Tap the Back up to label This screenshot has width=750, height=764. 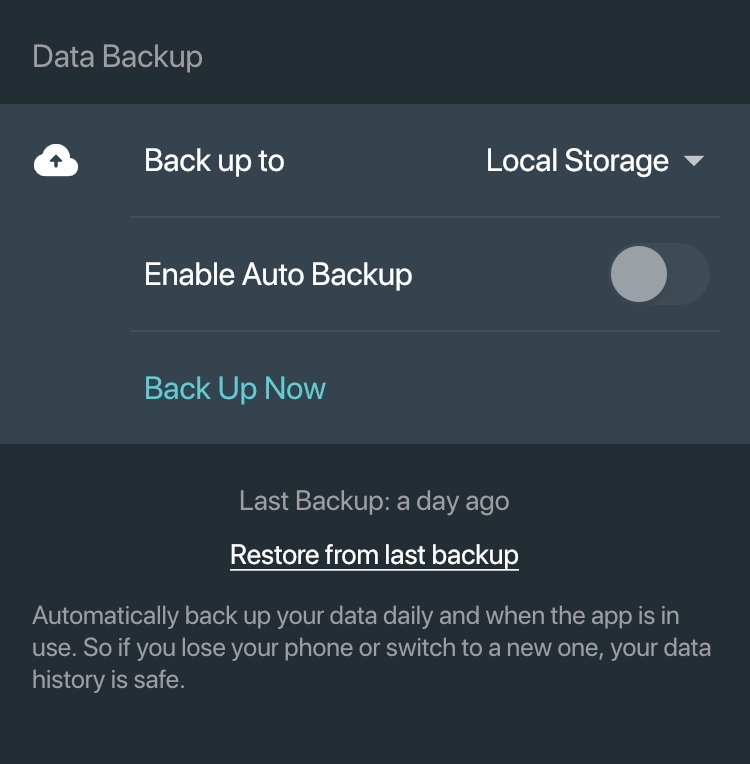click(214, 161)
